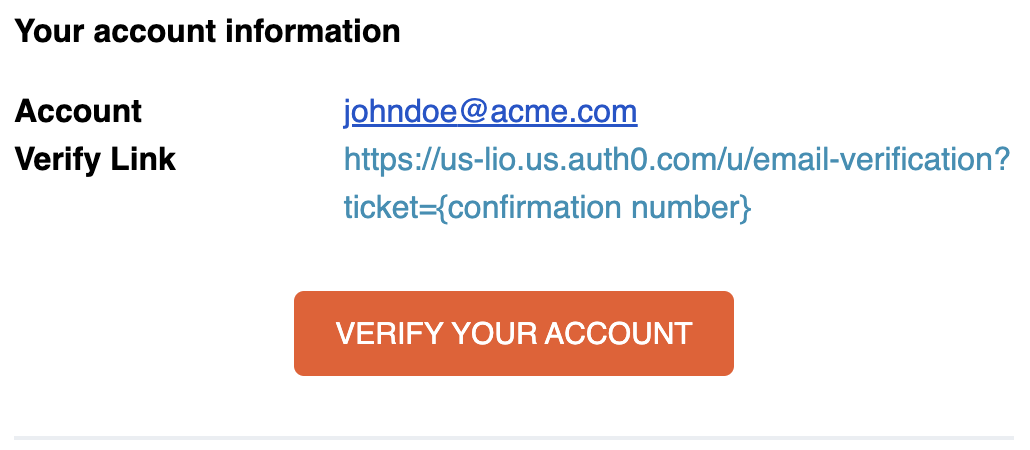This screenshot has width=1030, height=450.
Task: Click 'johndoe' in the account email
Action: [x=400, y=112]
